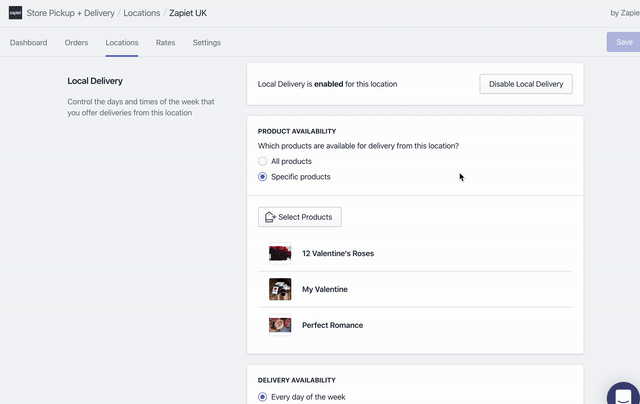Screen dimensions: 640x404
Task: Select the All products radio option
Action: coord(263,161)
